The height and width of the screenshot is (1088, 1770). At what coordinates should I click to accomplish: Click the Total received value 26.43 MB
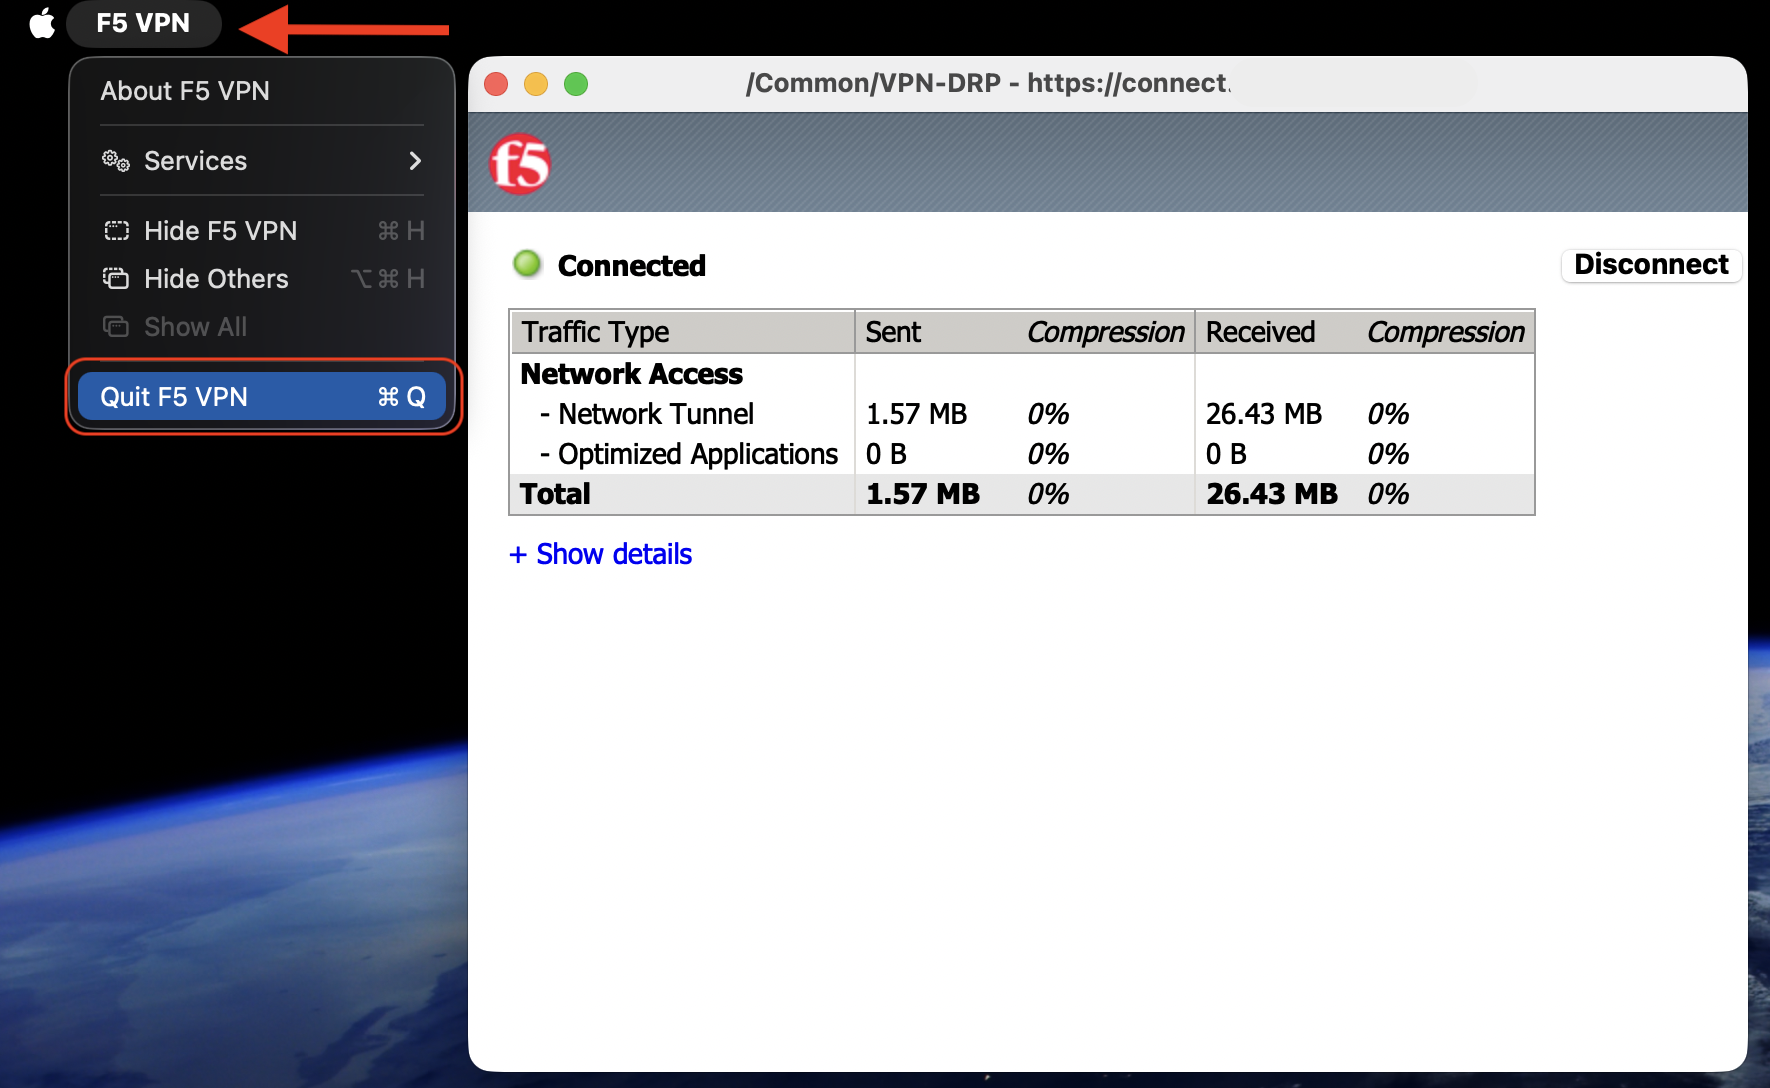1272,494
